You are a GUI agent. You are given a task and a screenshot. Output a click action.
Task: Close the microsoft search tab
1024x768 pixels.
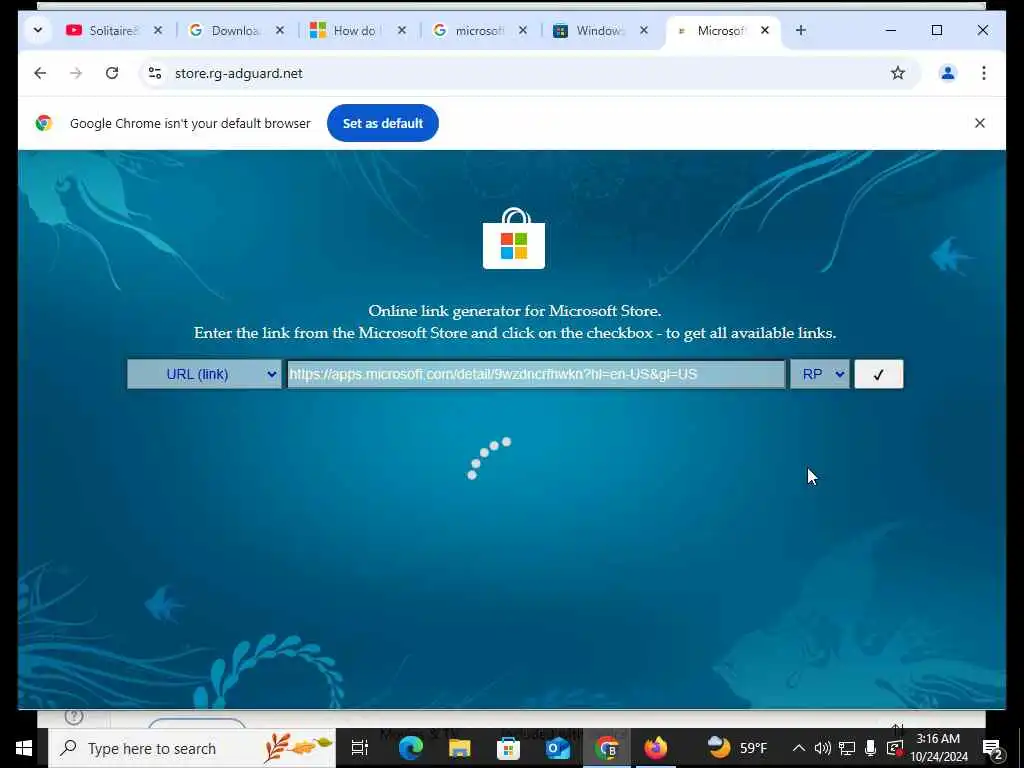coord(522,30)
